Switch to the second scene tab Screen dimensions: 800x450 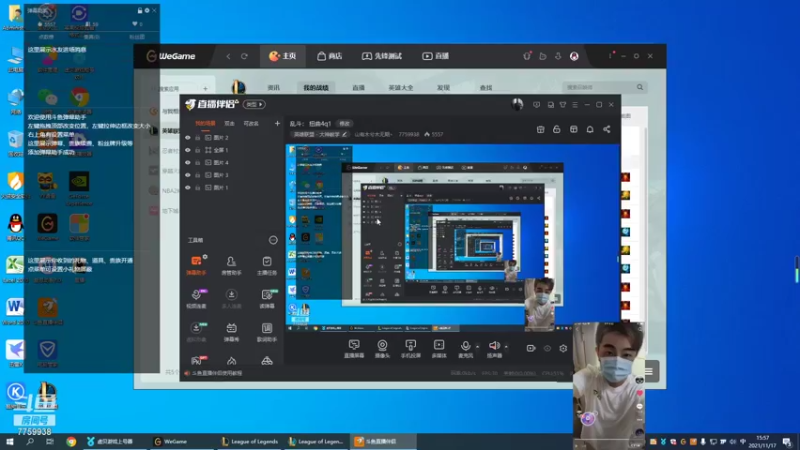pos(230,123)
